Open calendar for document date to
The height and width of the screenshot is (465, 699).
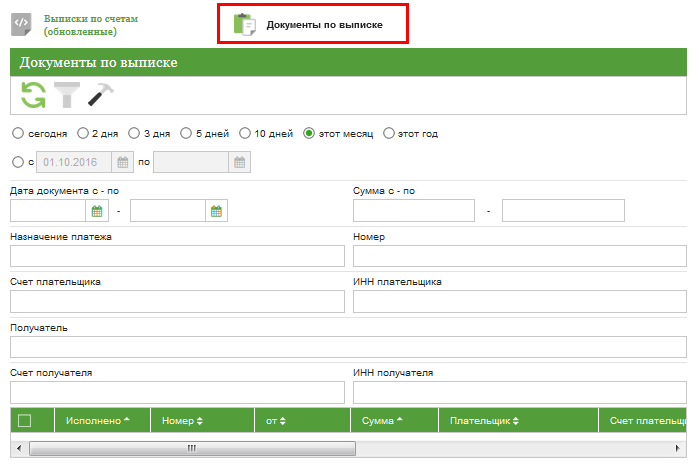pos(217,211)
